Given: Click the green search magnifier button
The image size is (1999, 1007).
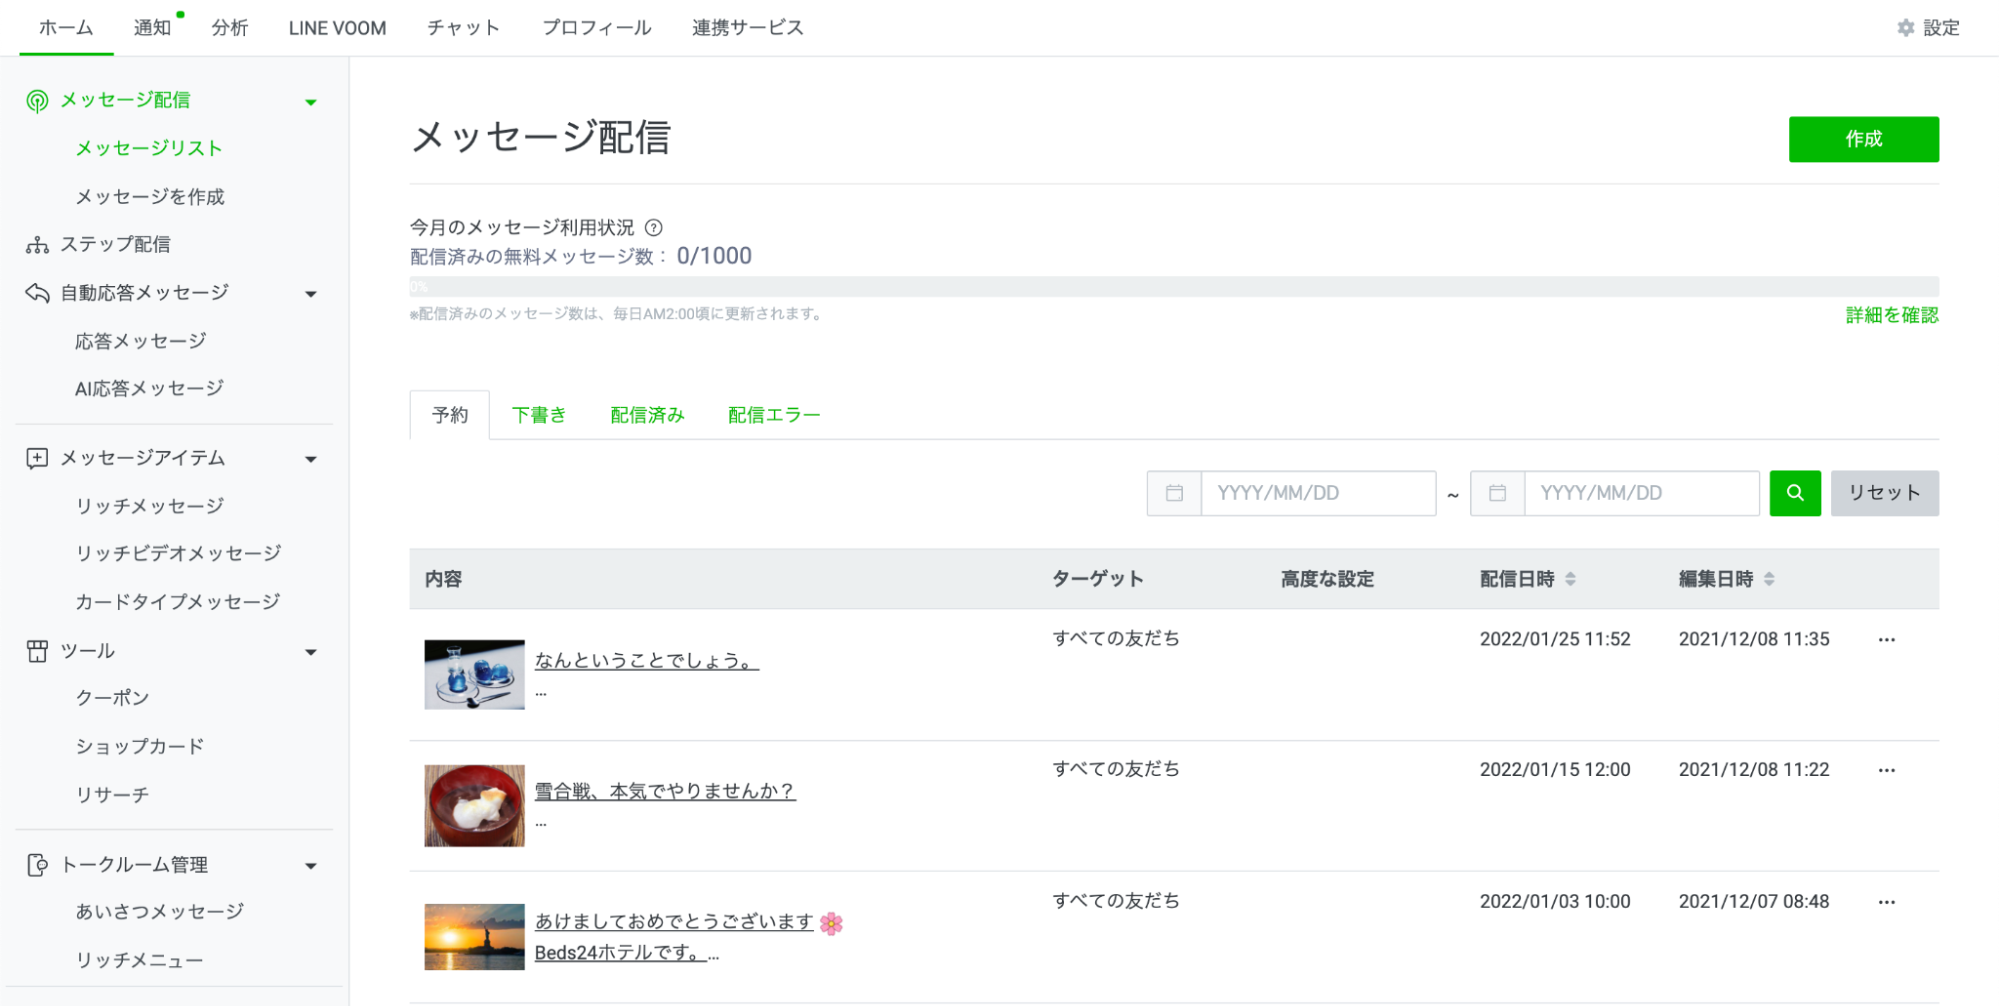Looking at the screenshot, I should [x=1794, y=493].
